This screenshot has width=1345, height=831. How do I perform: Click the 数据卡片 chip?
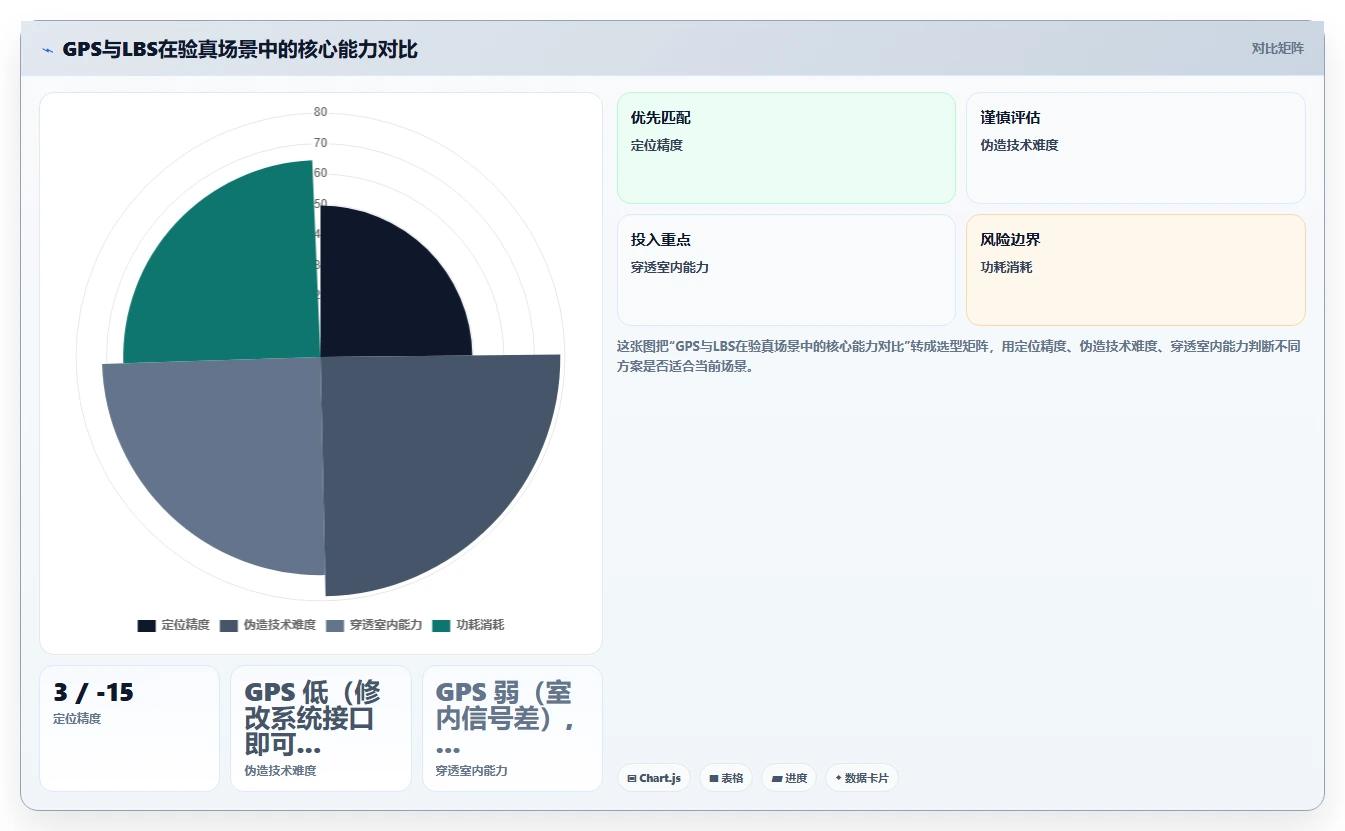click(862, 778)
